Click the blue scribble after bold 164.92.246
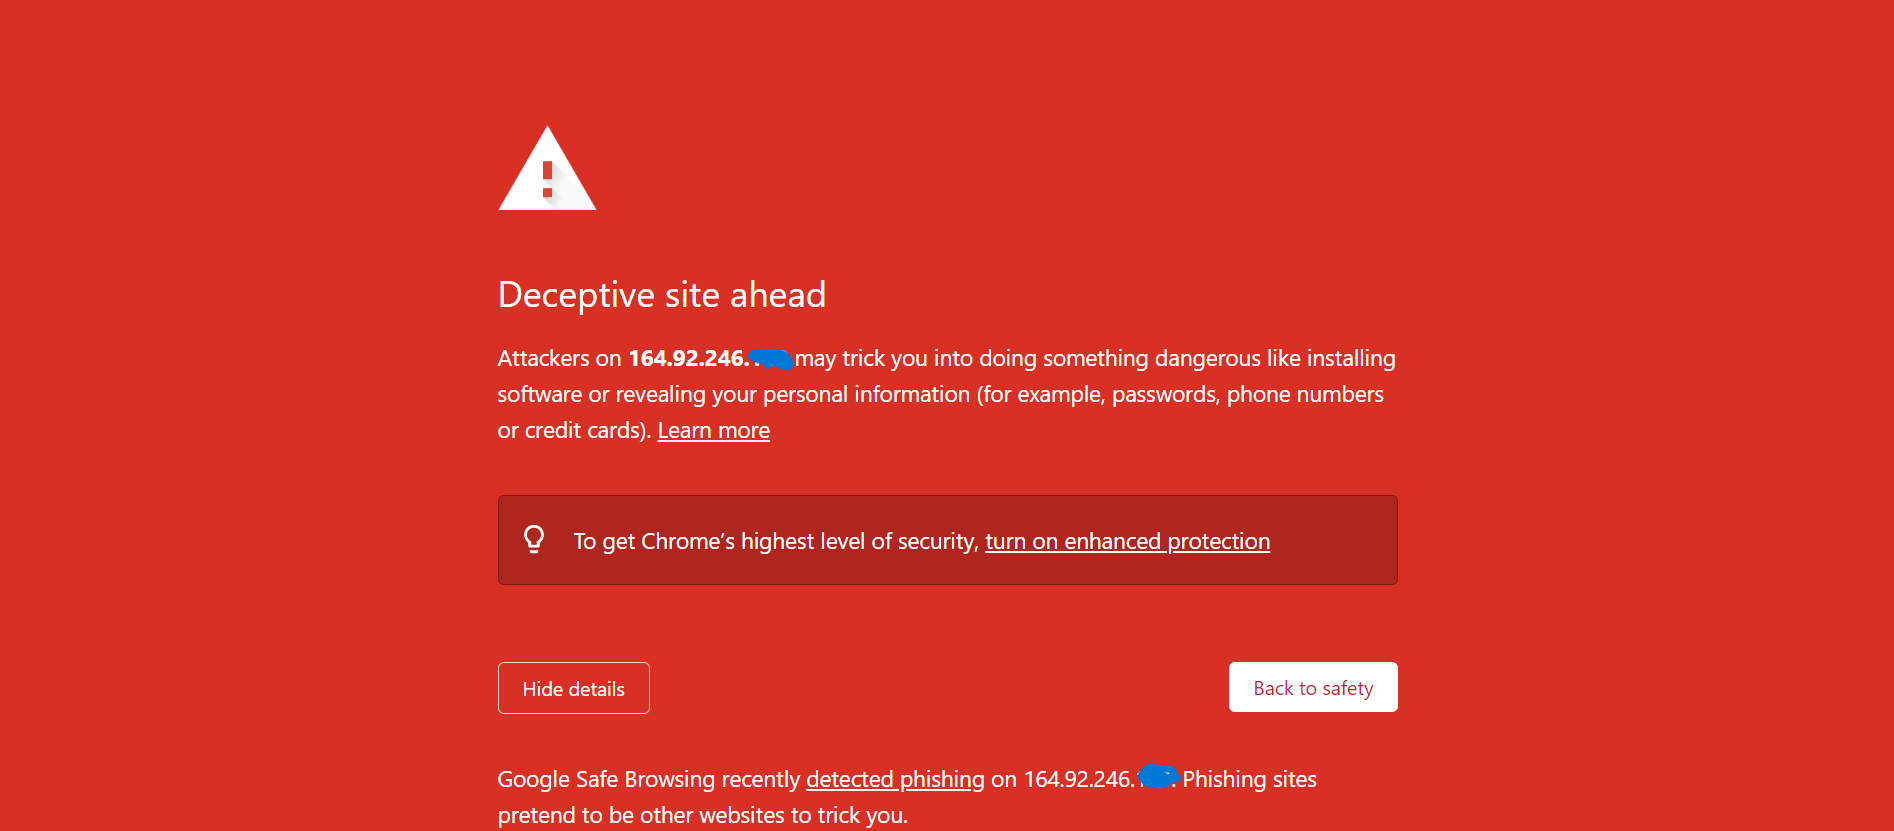Screen dimensions: 1894x831 [x=771, y=358]
